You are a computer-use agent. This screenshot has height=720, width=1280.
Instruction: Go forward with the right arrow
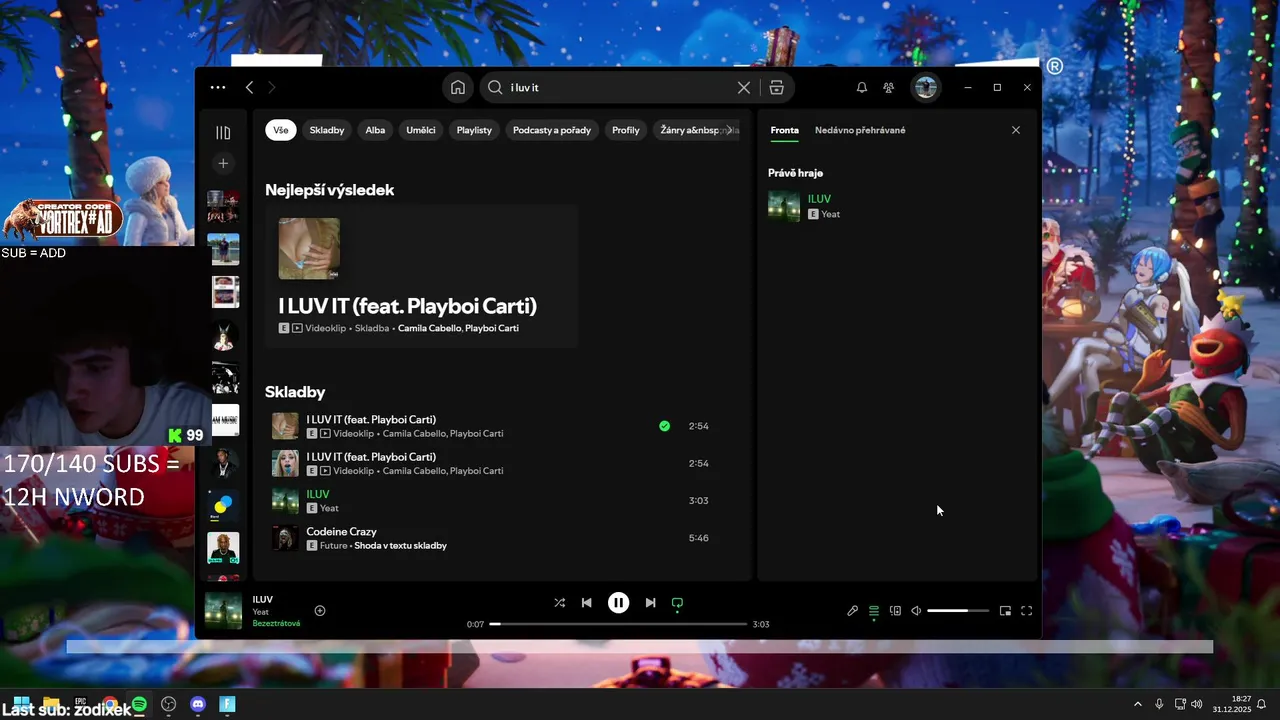271,88
